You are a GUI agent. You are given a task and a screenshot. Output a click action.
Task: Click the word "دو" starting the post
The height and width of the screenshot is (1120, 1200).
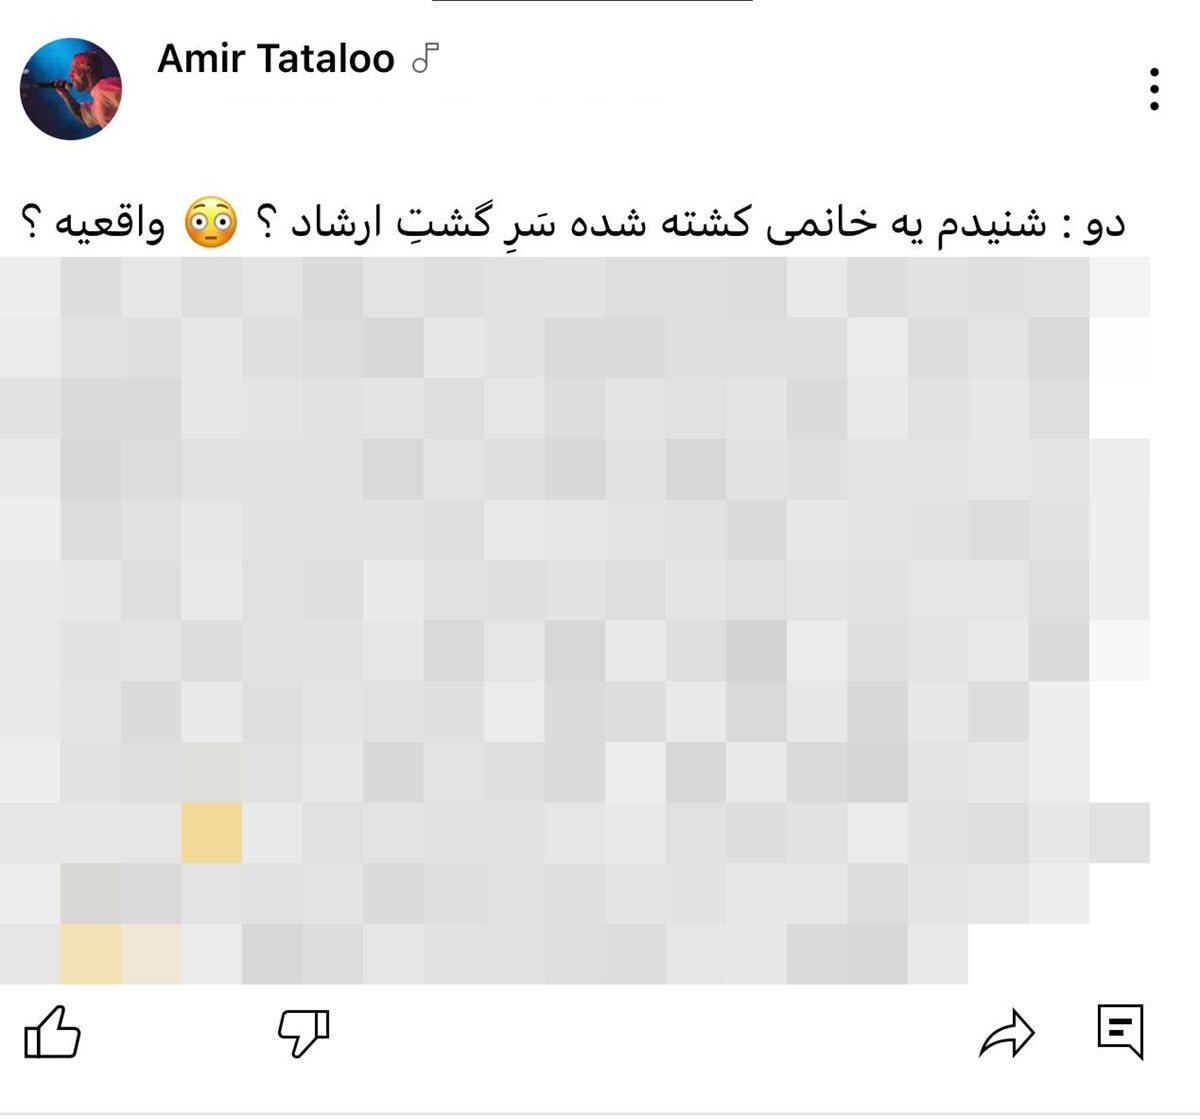pyautogui.click(x=1103, y=224)
